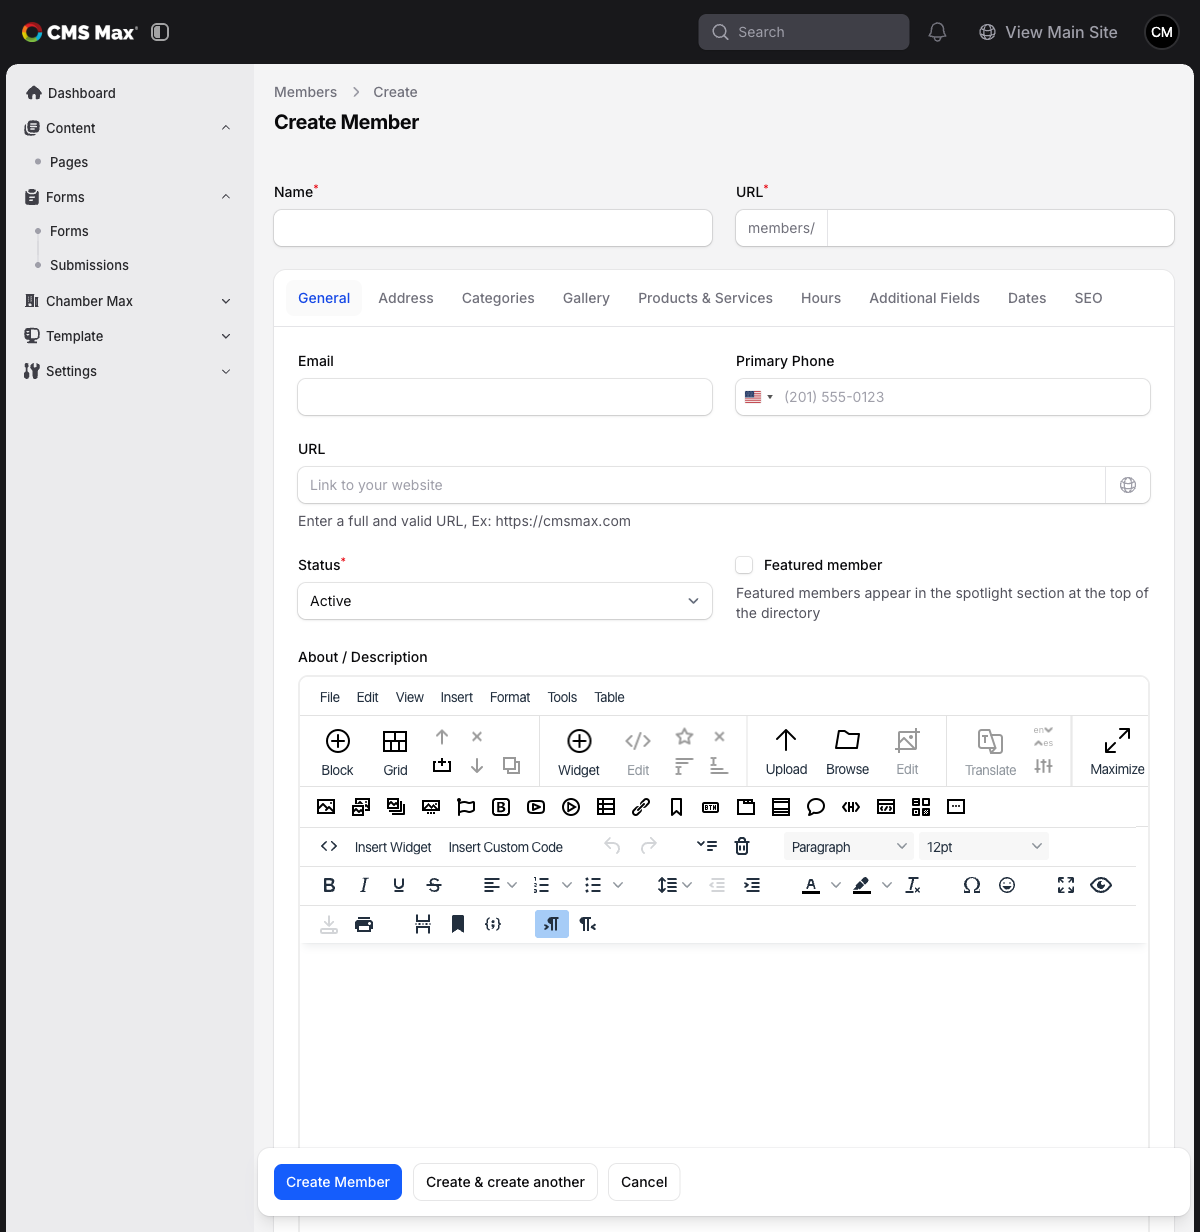Cancel the member creation
1200x1232 pixels.
(x=644, y=1182)
